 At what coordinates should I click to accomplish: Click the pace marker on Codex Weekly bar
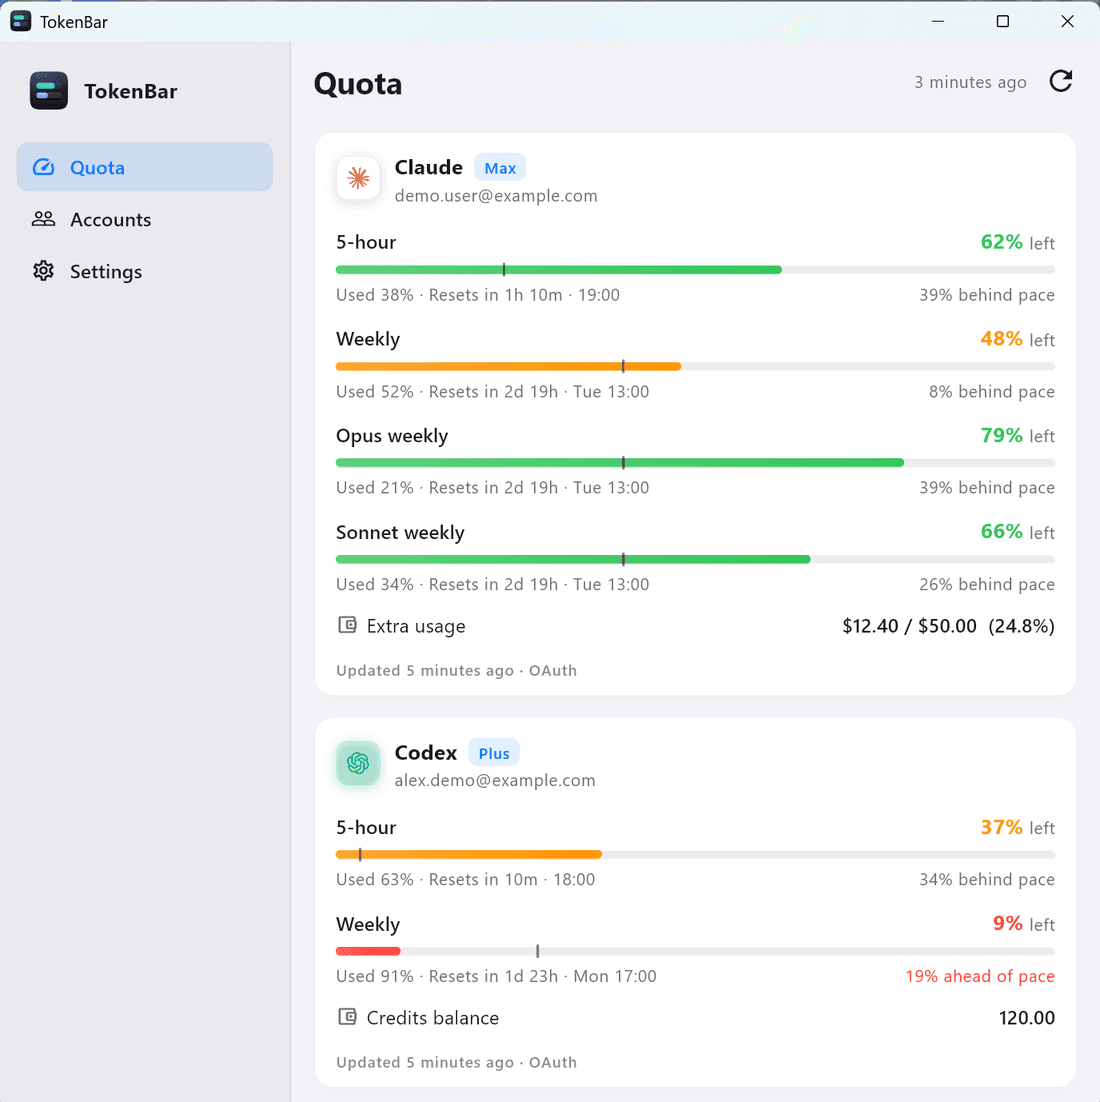point(538,951)
